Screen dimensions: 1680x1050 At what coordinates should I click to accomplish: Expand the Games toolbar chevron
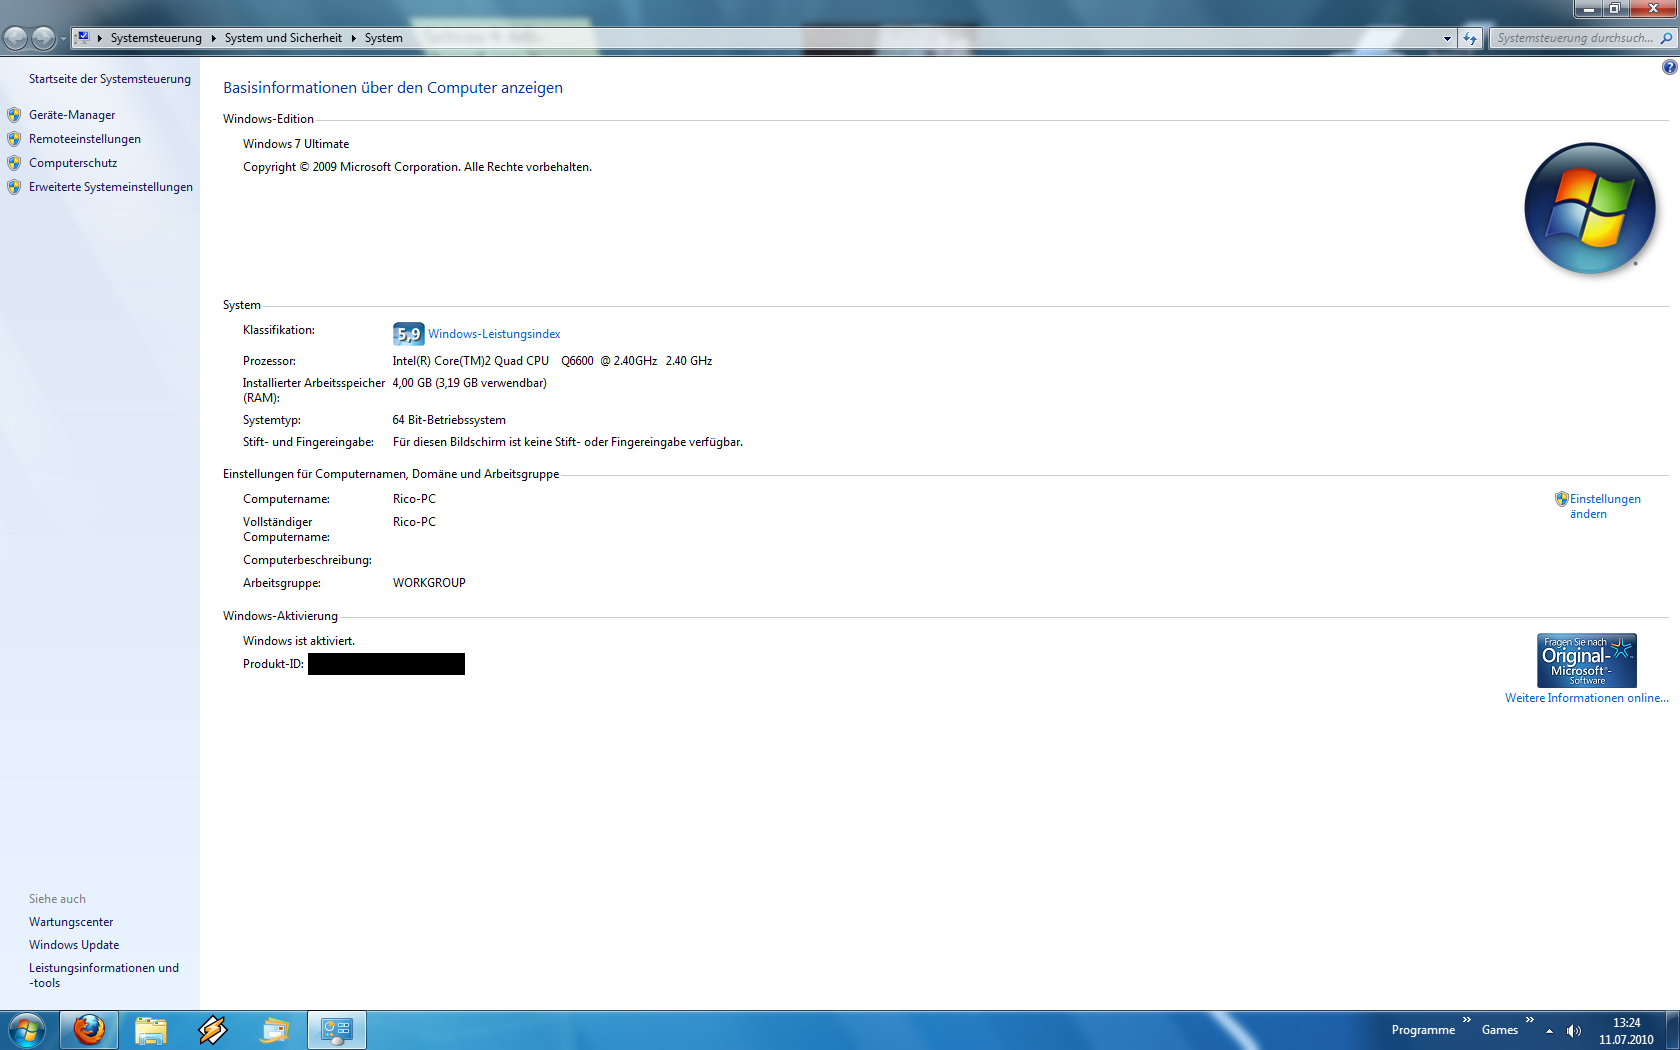tap(1530, 1020)
